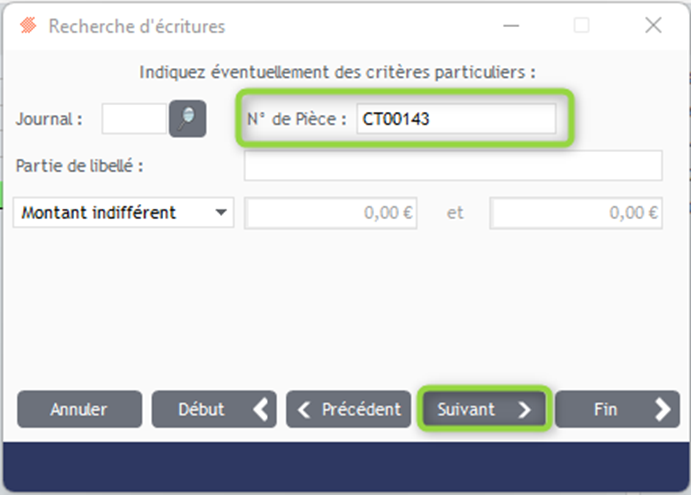This screenshot has height=495, width=691.
Task: Expand the Montant indifférent dropdown
Action: [x=123, y=212]
